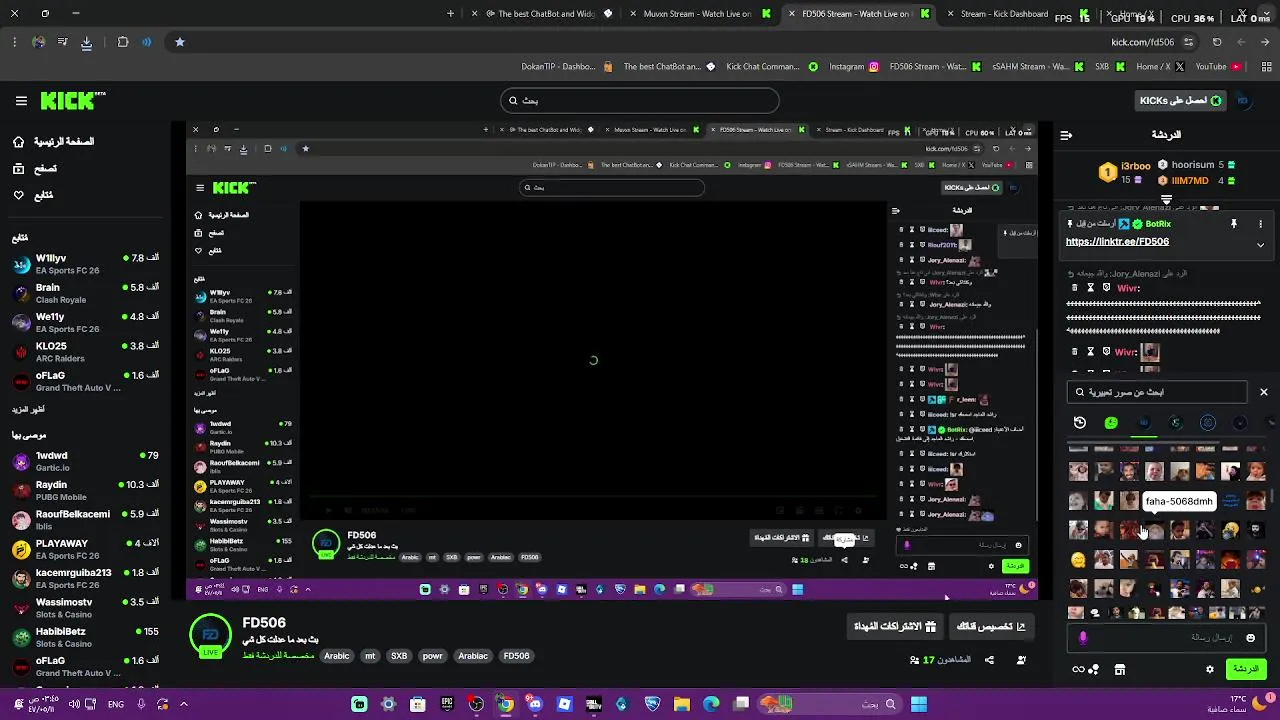The height and width of the screenshot is (720, 1280).
Task: Open a new browser tab
Action: [x=451, y=14]
